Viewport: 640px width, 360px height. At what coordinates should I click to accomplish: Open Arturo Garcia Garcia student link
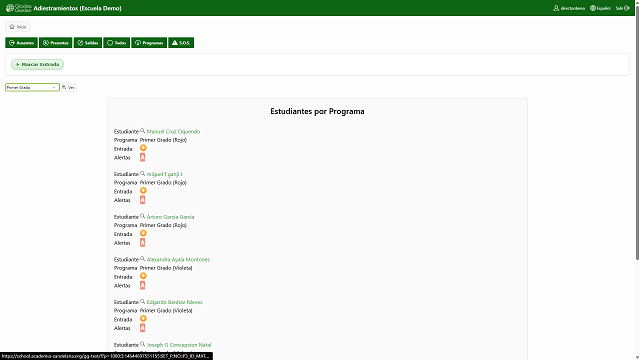170,217
